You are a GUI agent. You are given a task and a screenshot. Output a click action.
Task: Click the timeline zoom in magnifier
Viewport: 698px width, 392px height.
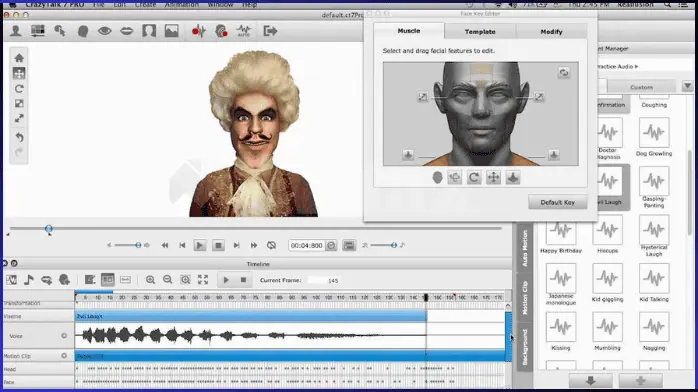click(150, 280)
